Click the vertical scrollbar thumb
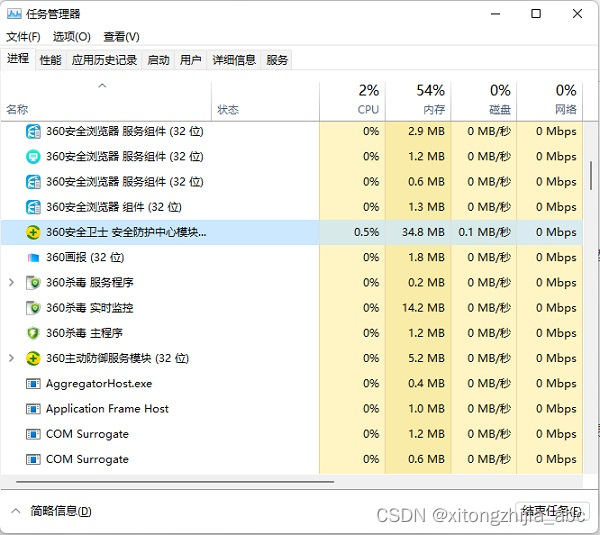Screen dimensions: 600x535 591,176
